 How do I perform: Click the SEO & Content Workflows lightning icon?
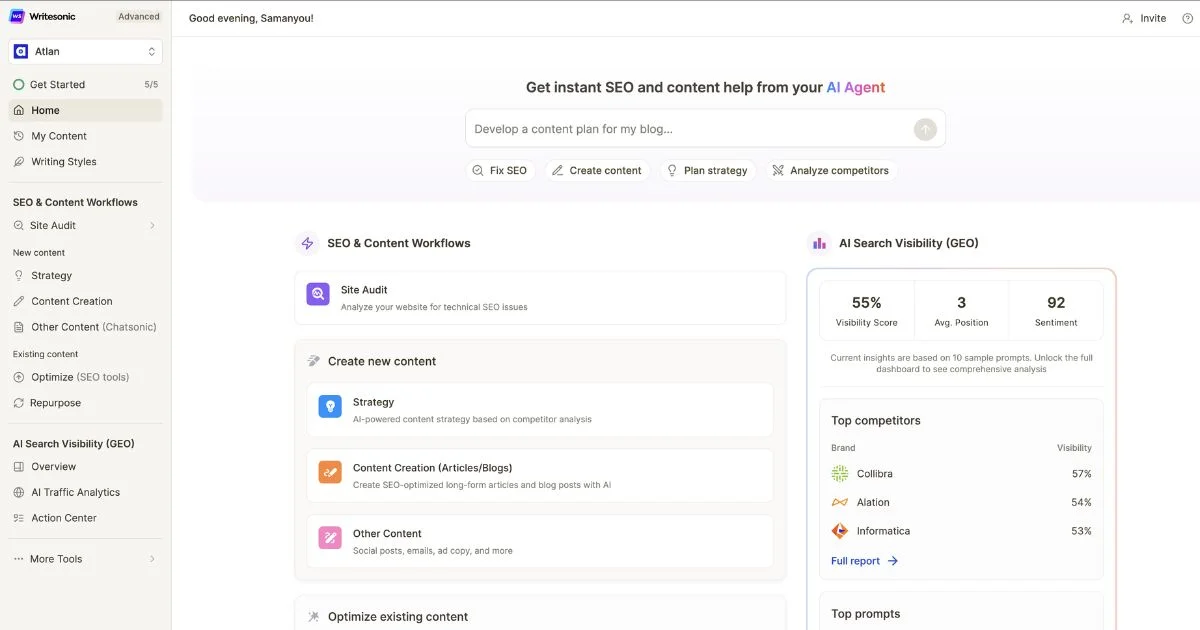pos(307,243)
